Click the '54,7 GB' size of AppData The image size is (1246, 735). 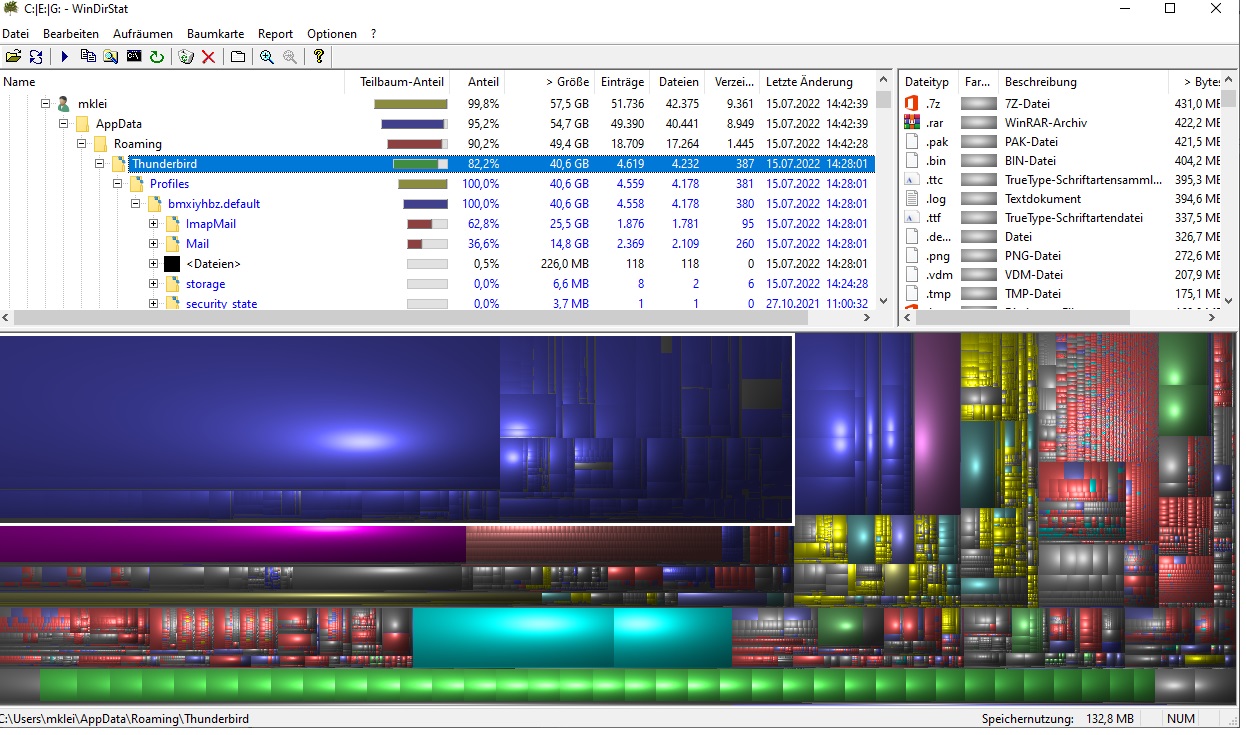[569, 124]
